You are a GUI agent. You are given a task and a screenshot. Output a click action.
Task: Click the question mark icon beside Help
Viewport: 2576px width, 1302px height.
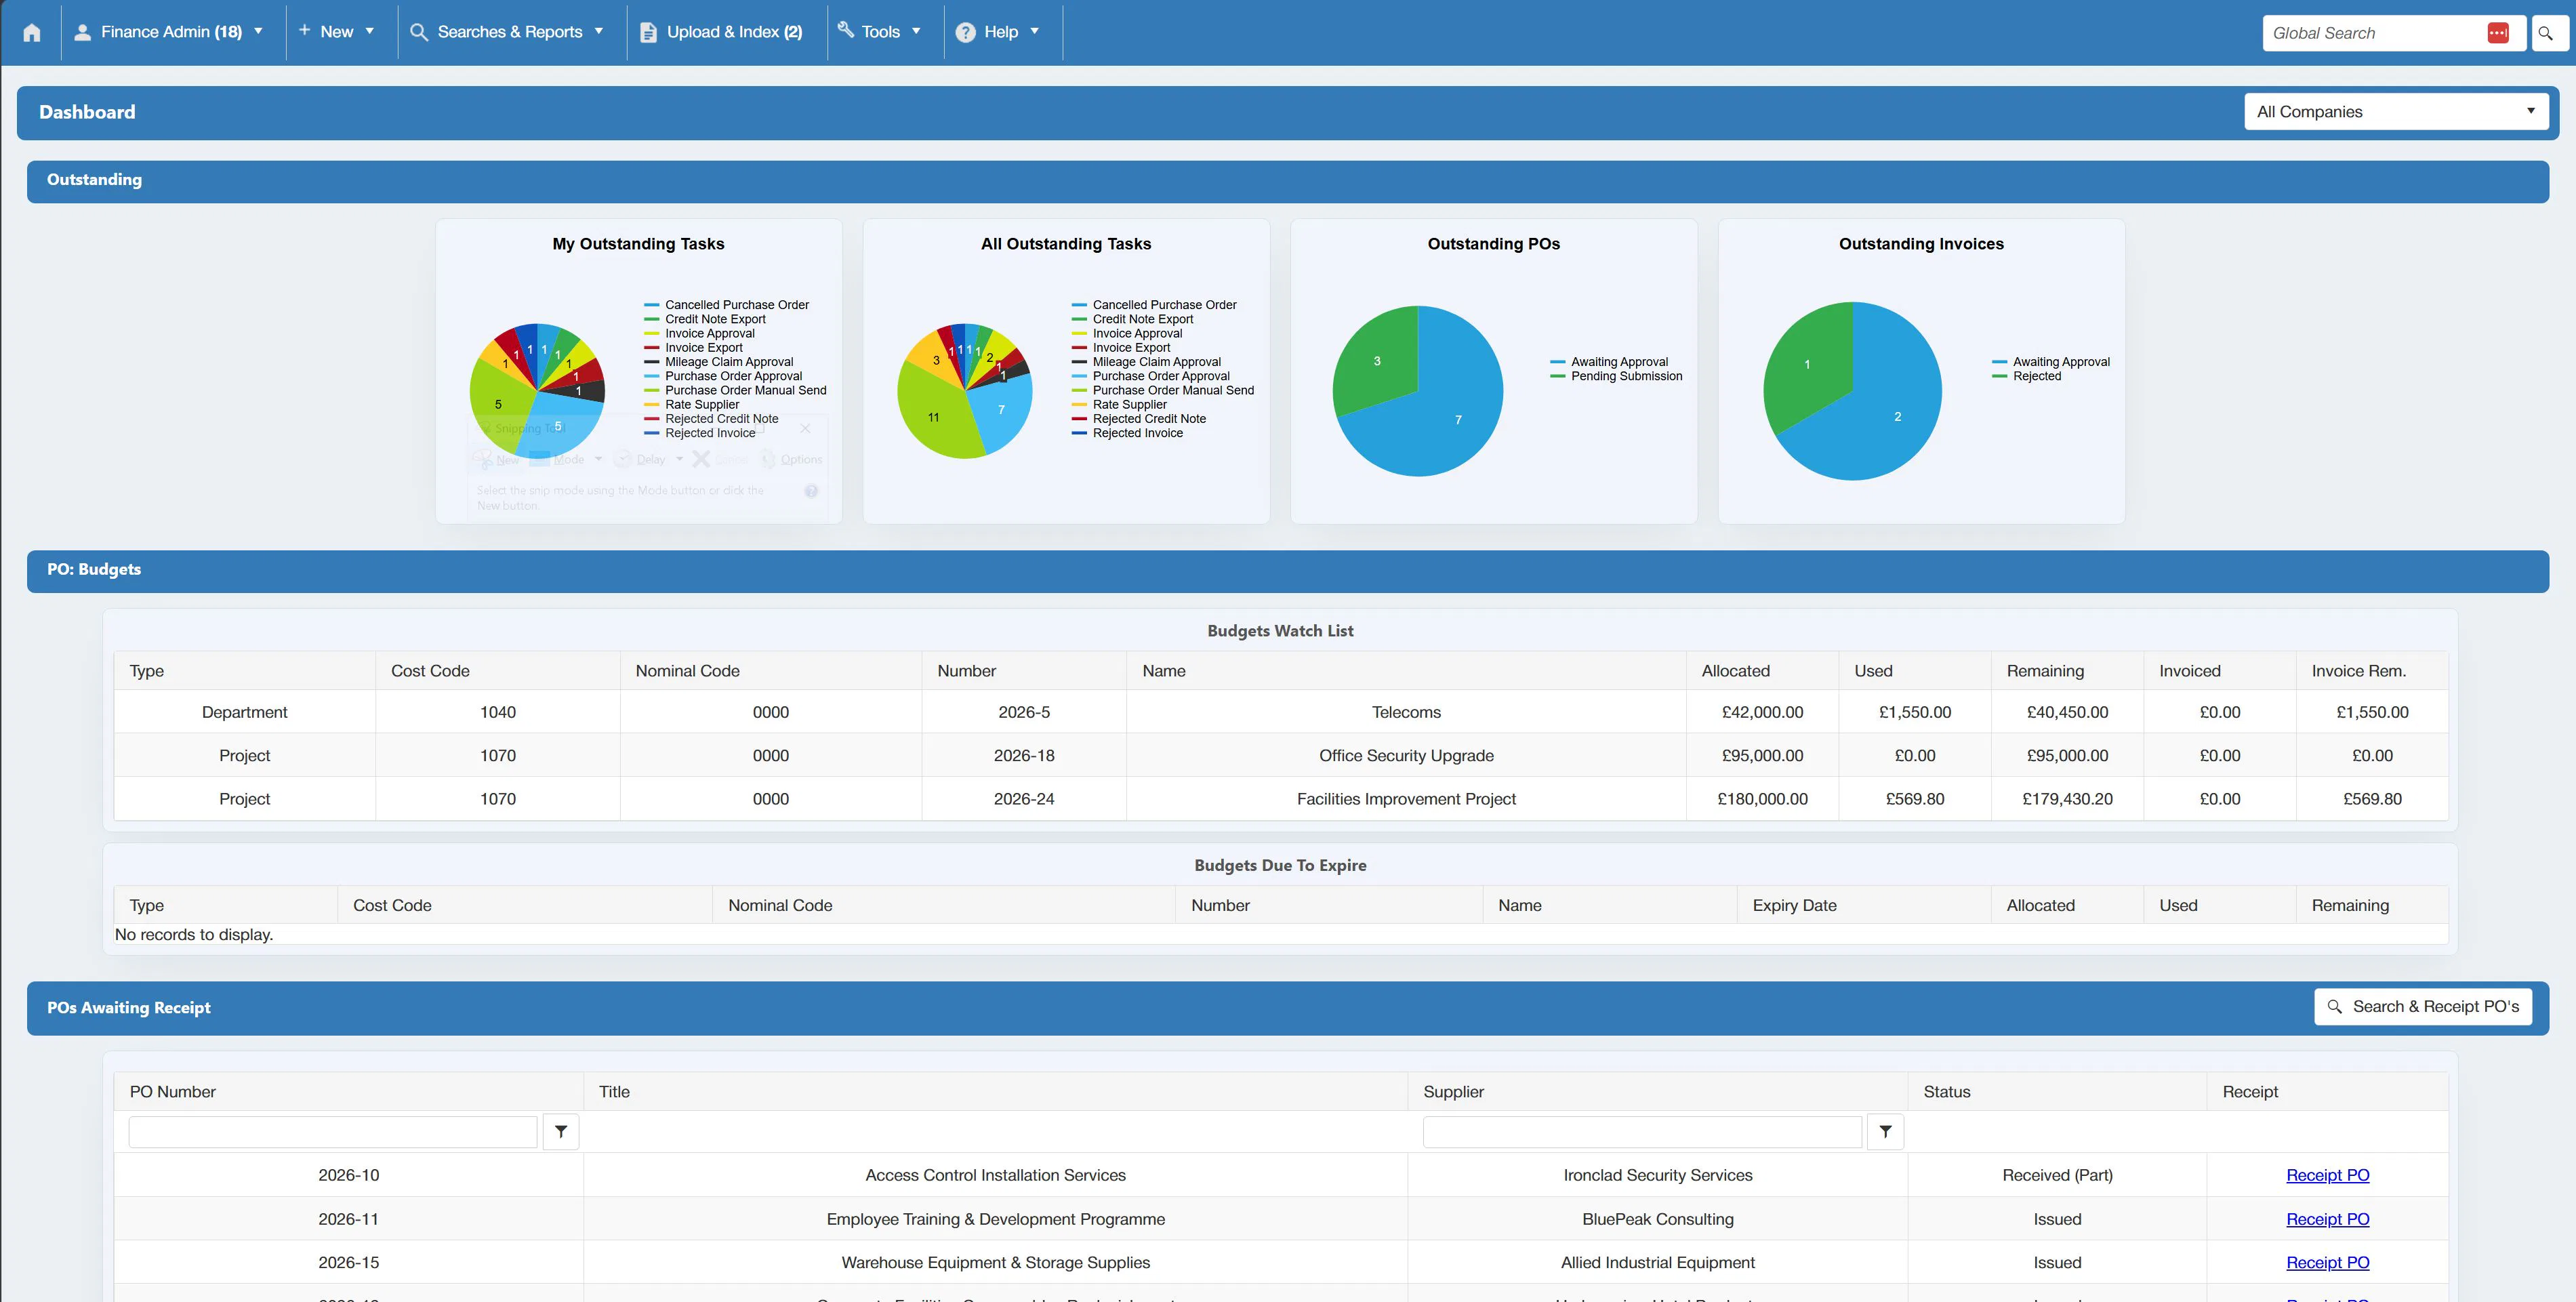click(965, 32)
